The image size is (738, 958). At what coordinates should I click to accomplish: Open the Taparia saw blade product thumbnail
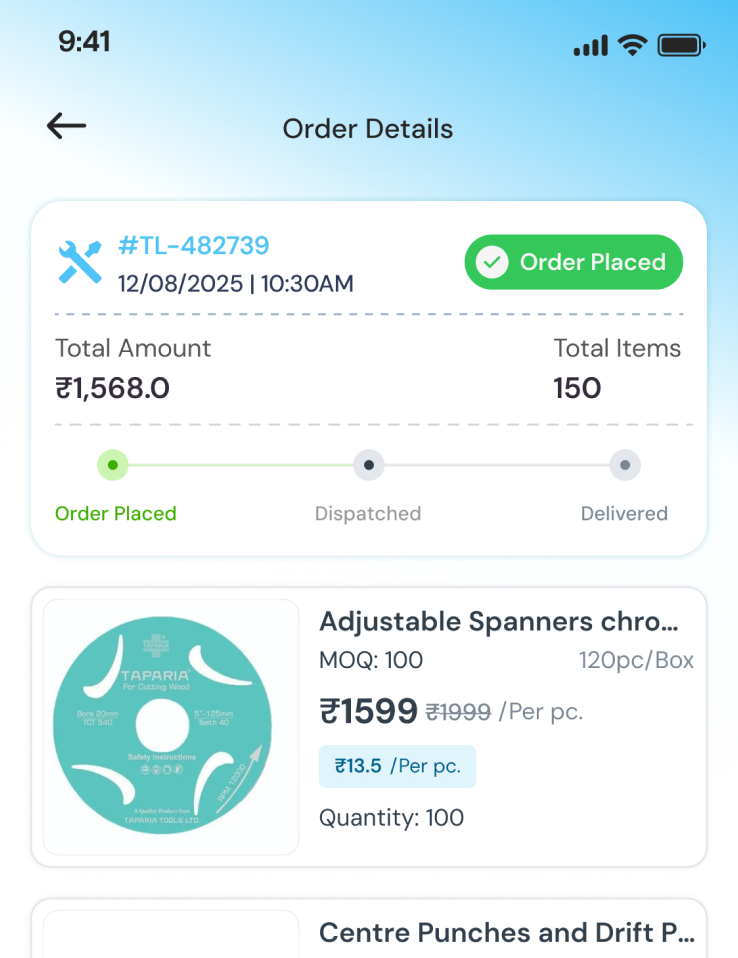click(171, 727)
